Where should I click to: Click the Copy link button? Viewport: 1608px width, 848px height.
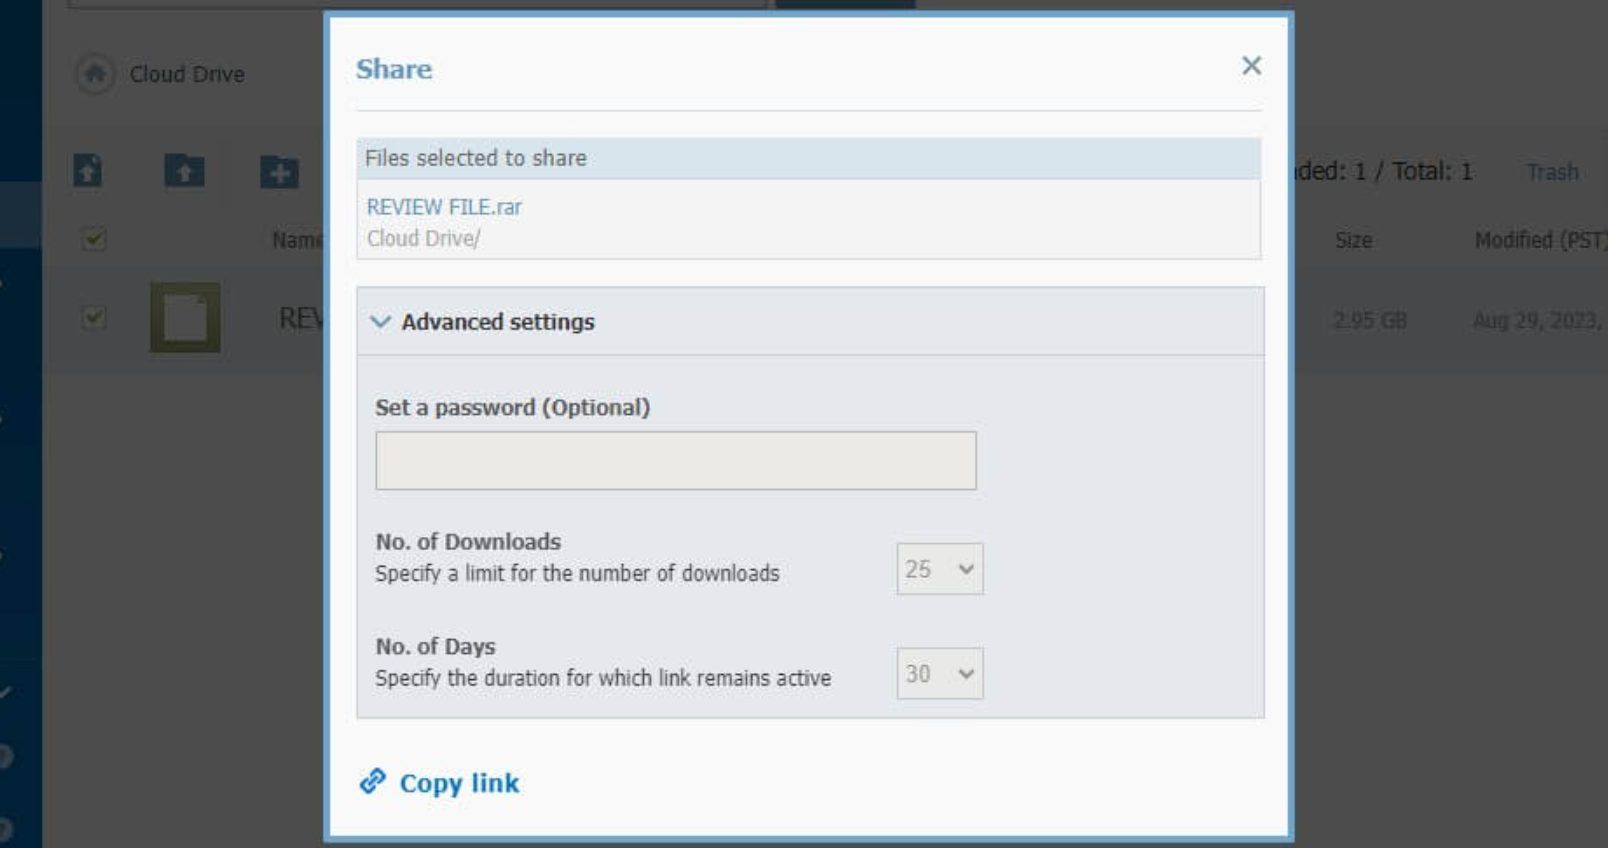click(440, 783)
